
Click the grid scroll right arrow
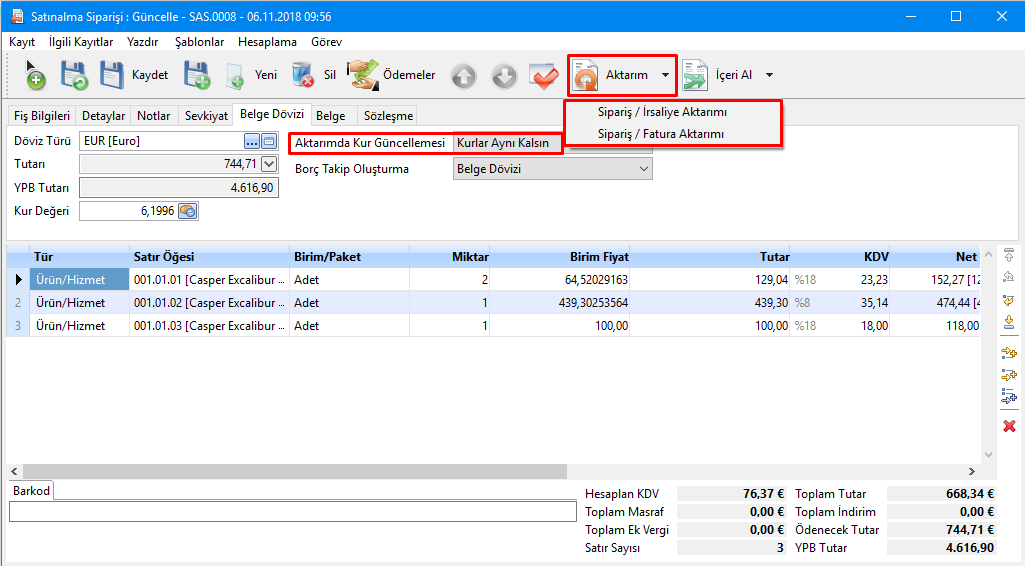pyautogui.click(x=972, y=471)
